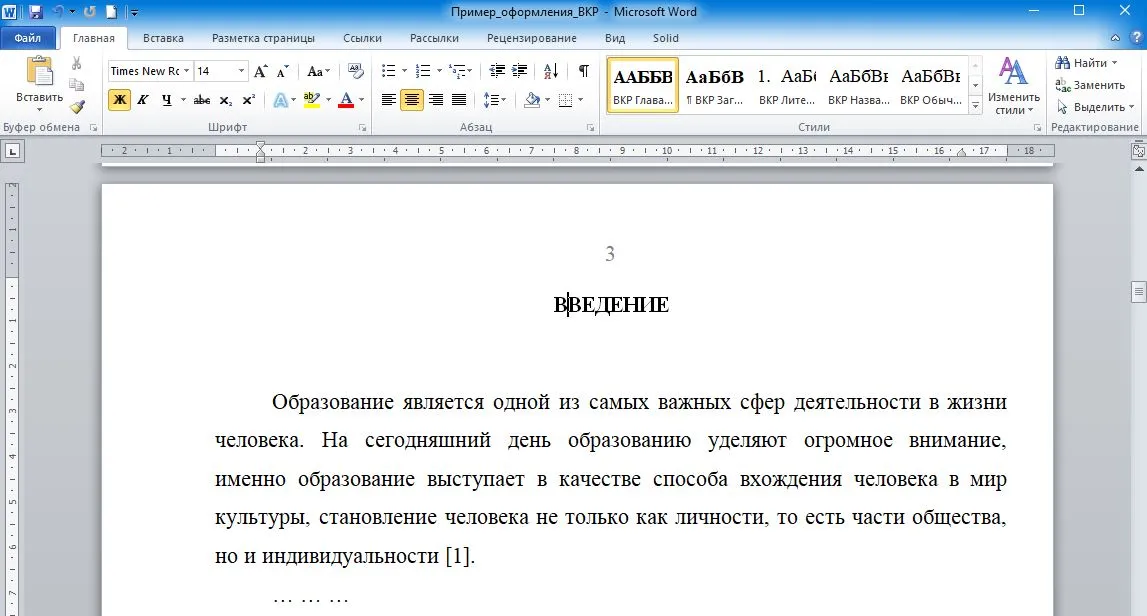Screen dimensions: 1147x616
Task: Click the Grow Font icon
Action: click(x=260, y=71)
